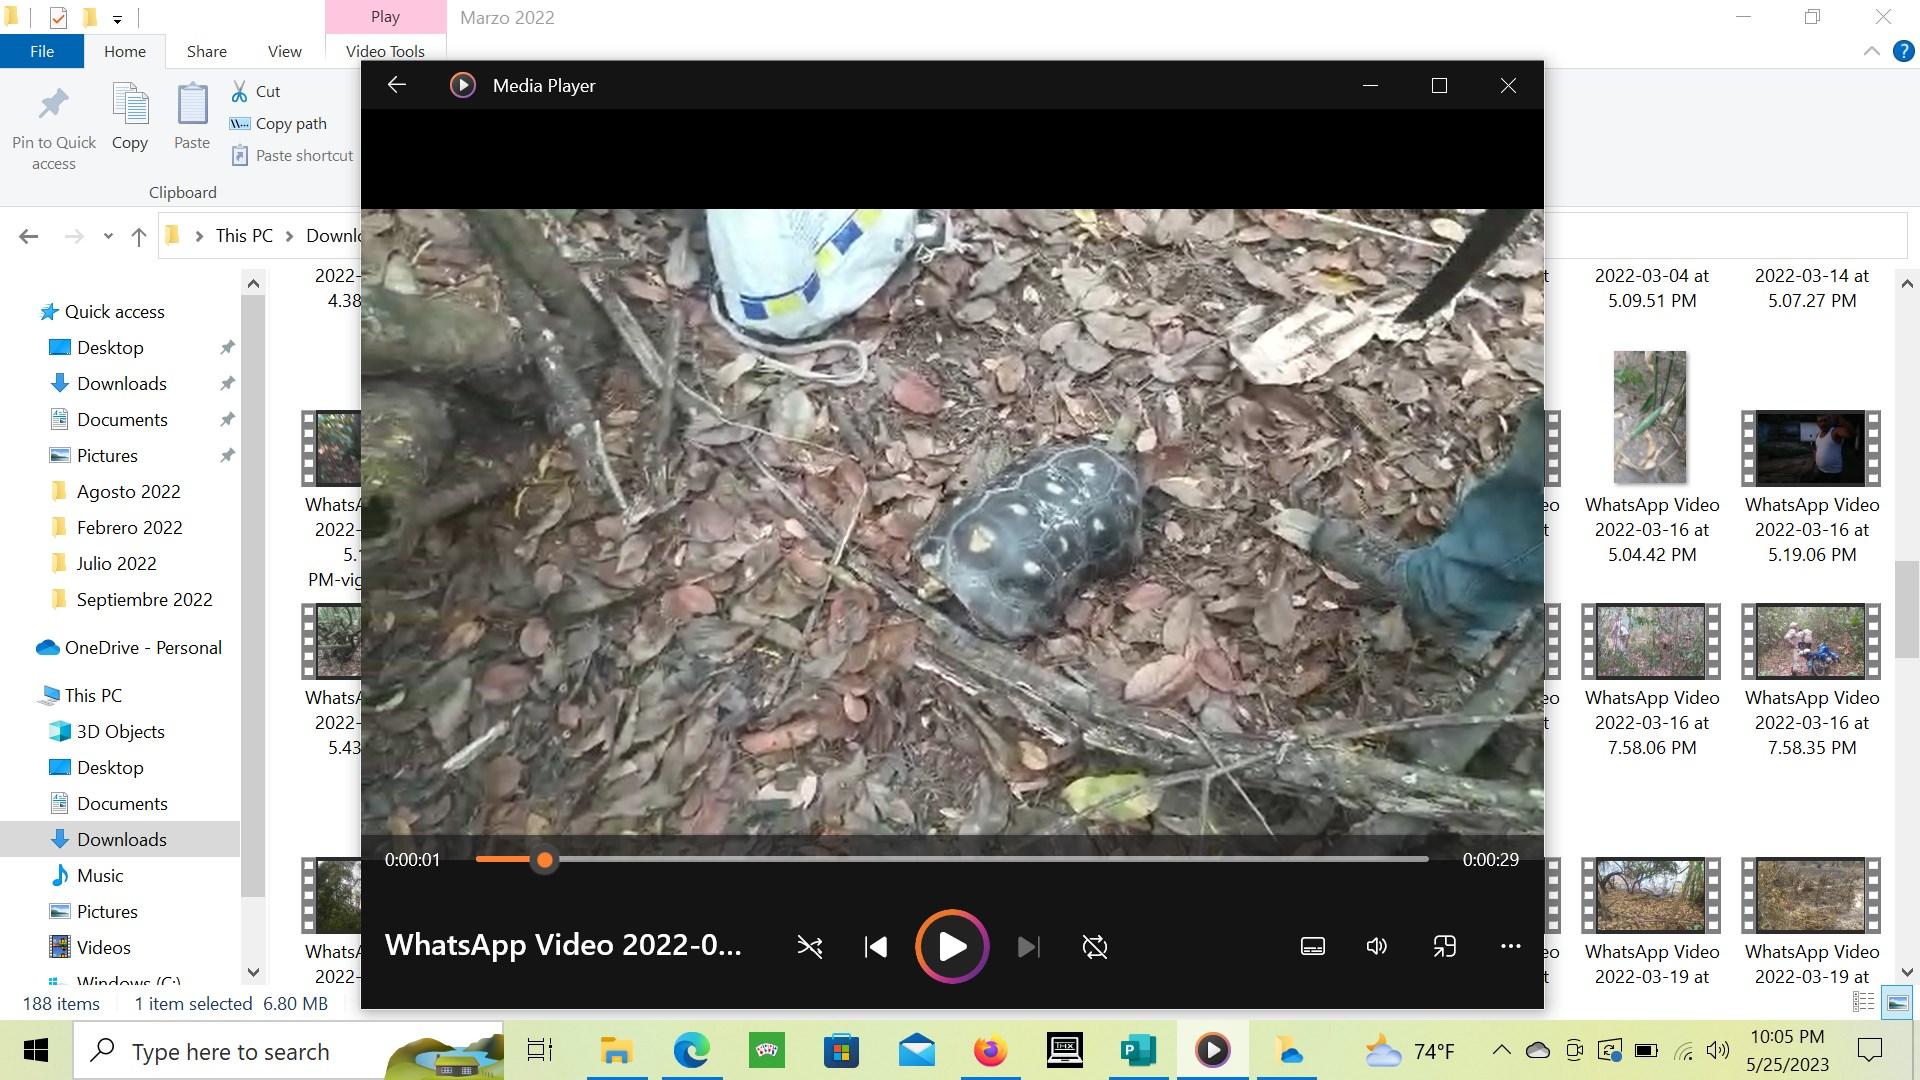Toggle repeat mode in Media Player

(1095, 947)
